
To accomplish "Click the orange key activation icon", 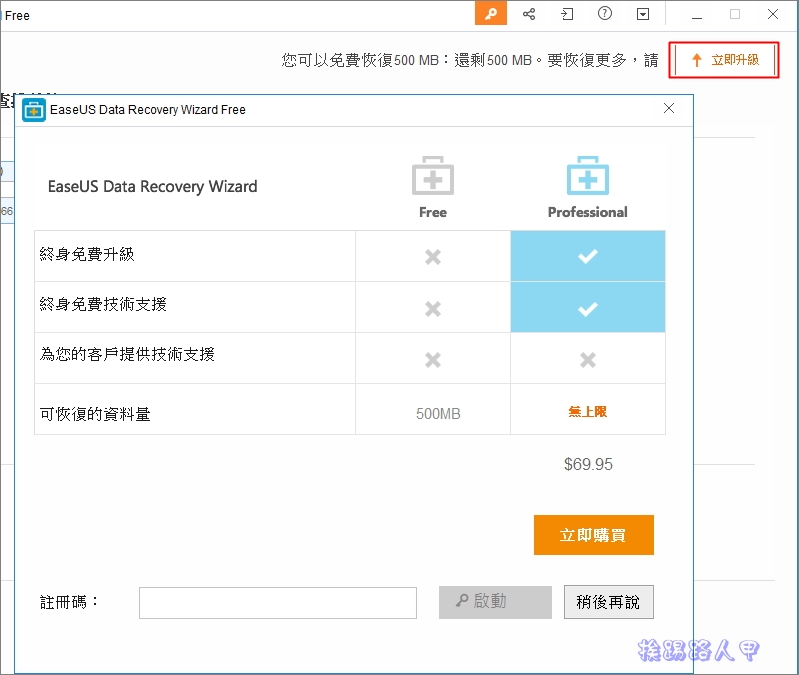I will [x=491, y=13].
